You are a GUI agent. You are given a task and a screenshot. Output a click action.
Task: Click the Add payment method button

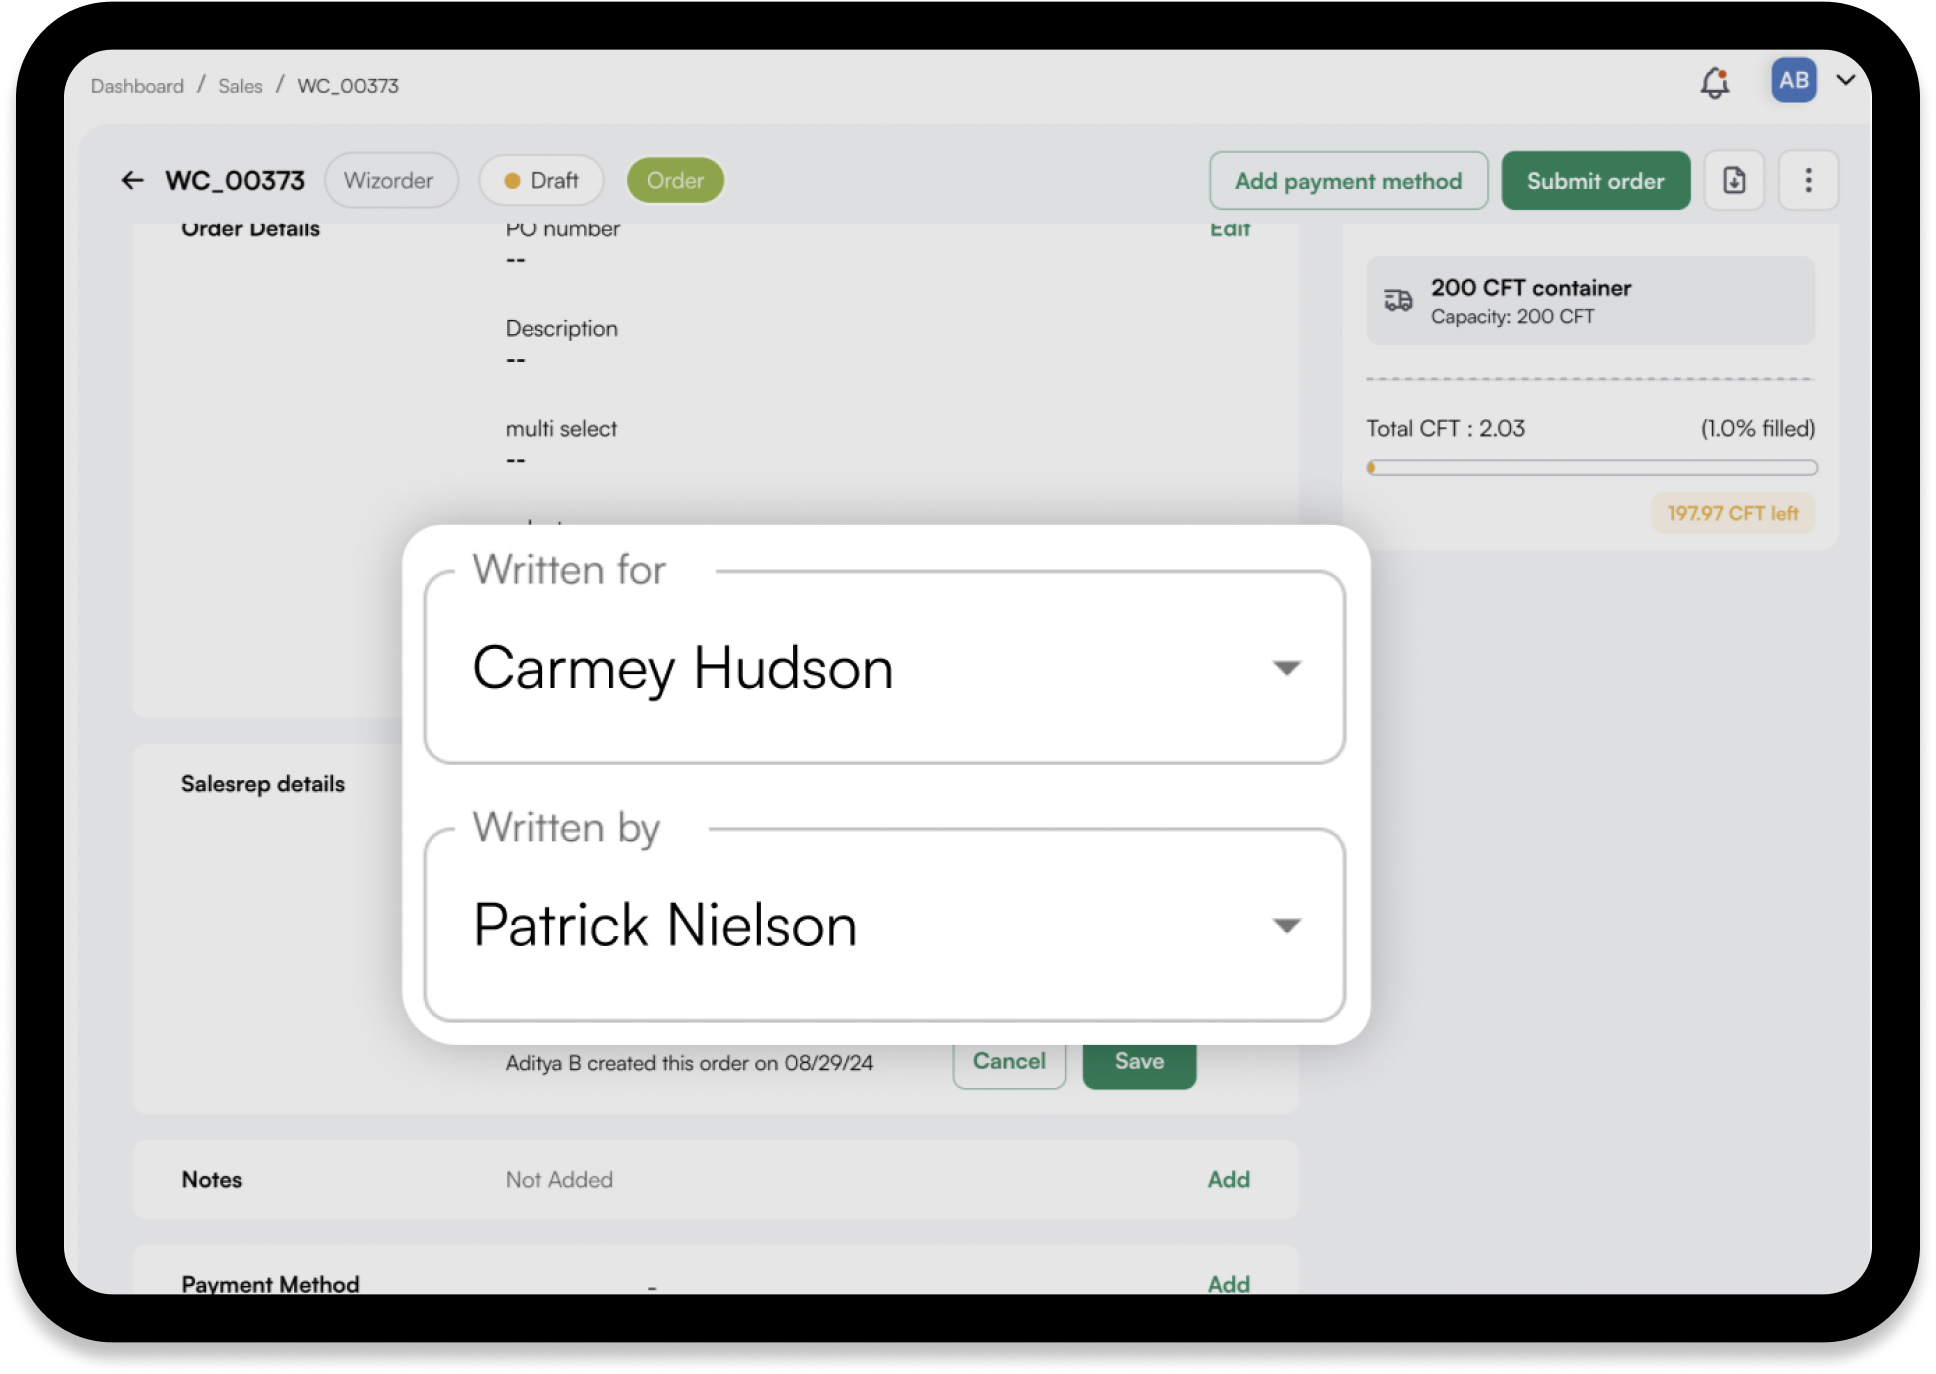[x=1348, y=181]
